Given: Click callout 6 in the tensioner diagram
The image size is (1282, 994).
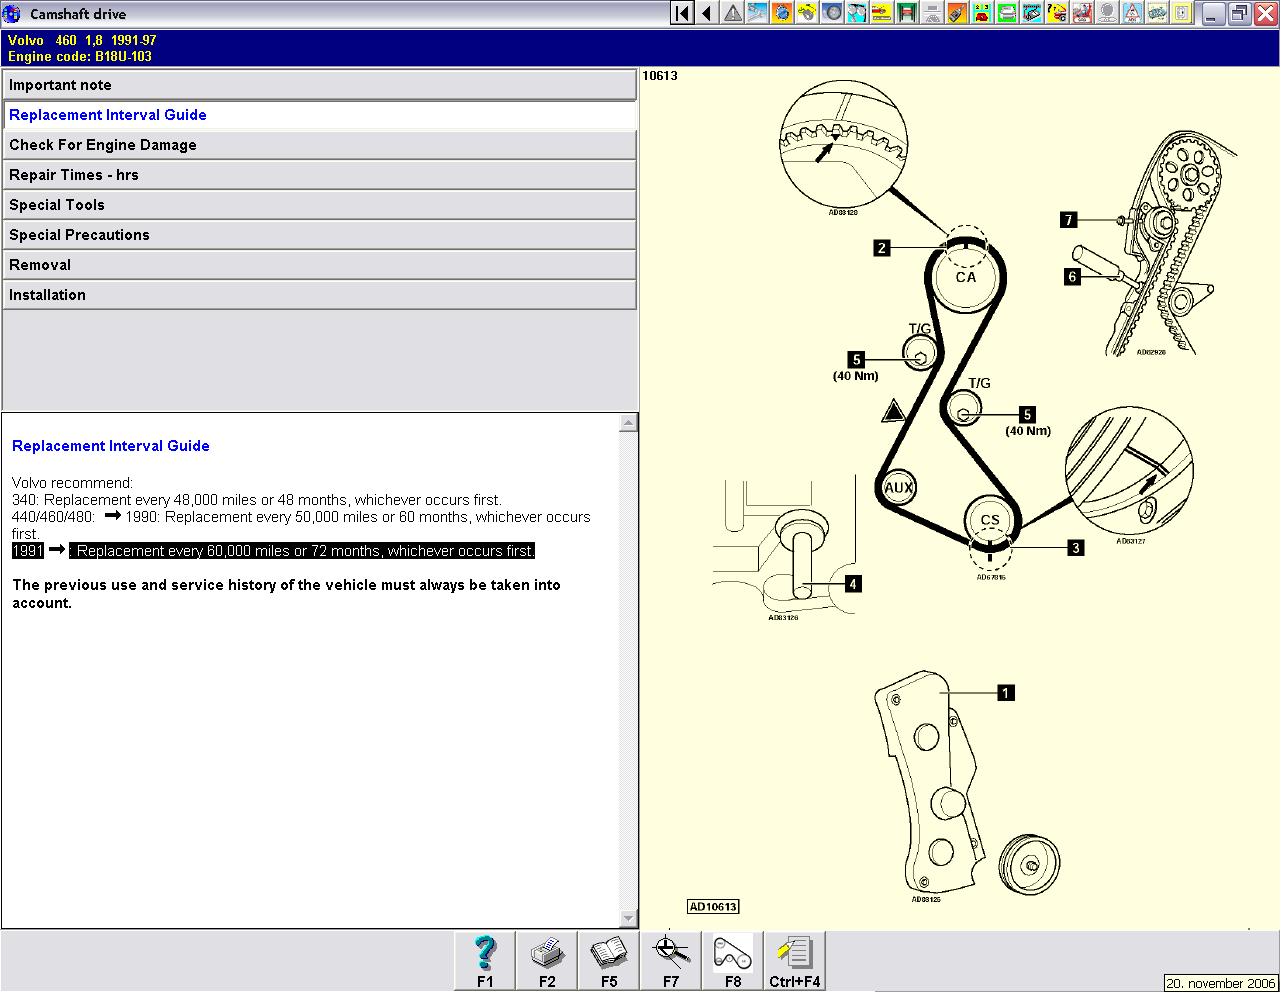Looking at the screenshot, I should tap(1073, 277).
